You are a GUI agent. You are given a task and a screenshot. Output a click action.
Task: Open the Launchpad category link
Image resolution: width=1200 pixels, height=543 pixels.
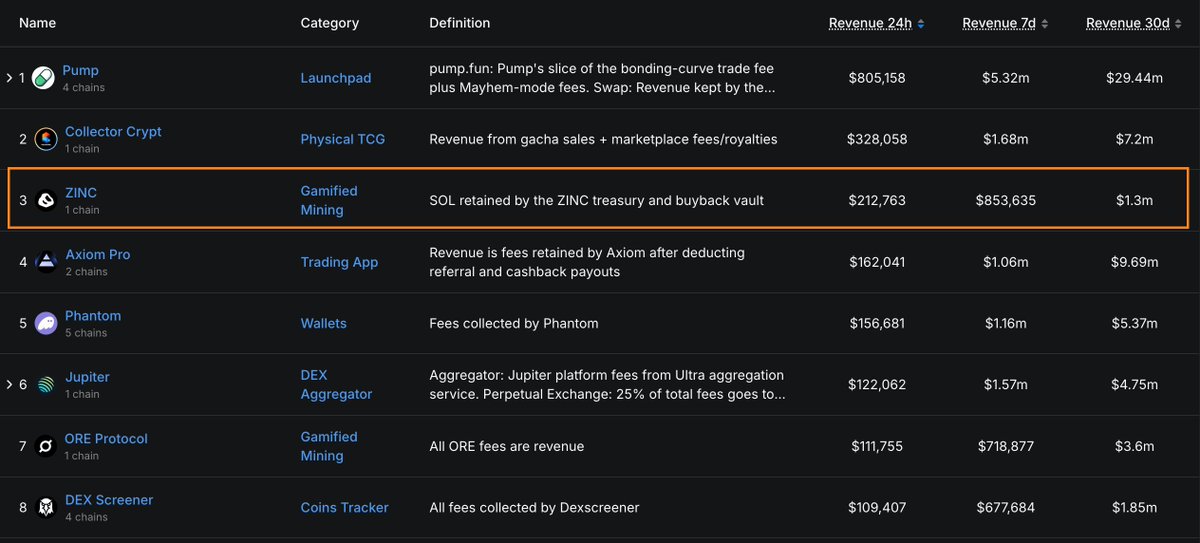click(x=336, y=78)
